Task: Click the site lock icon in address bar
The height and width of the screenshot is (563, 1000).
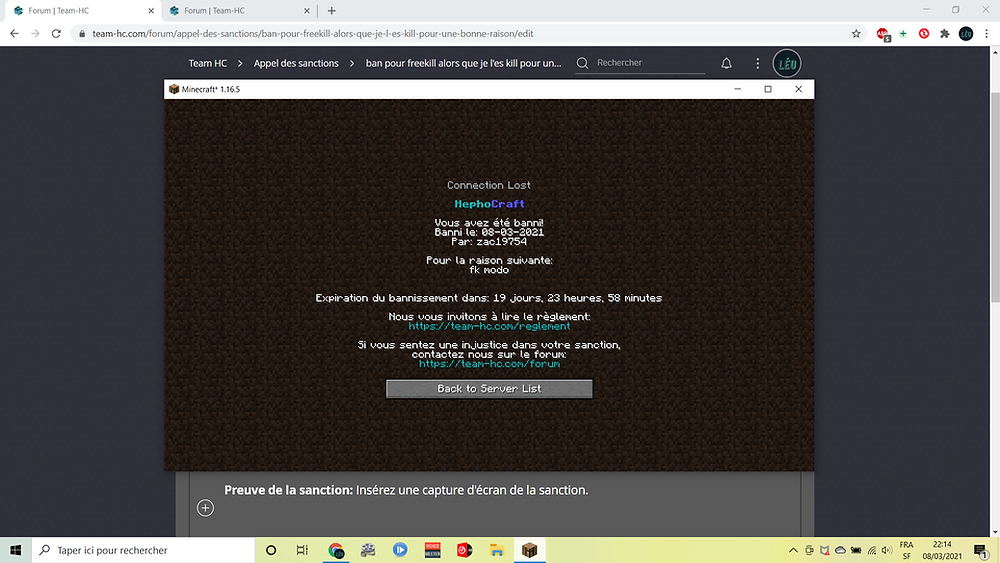Action: tap(82, 34)
